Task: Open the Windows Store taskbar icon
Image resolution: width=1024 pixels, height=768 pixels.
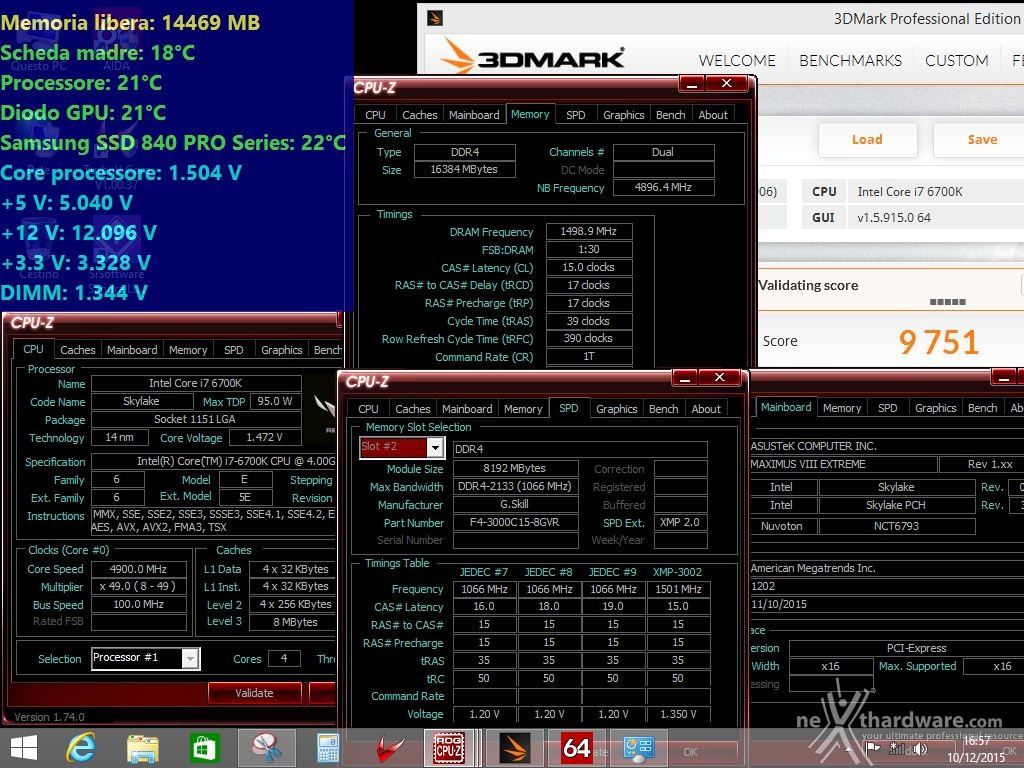Action: pos(204,748)
